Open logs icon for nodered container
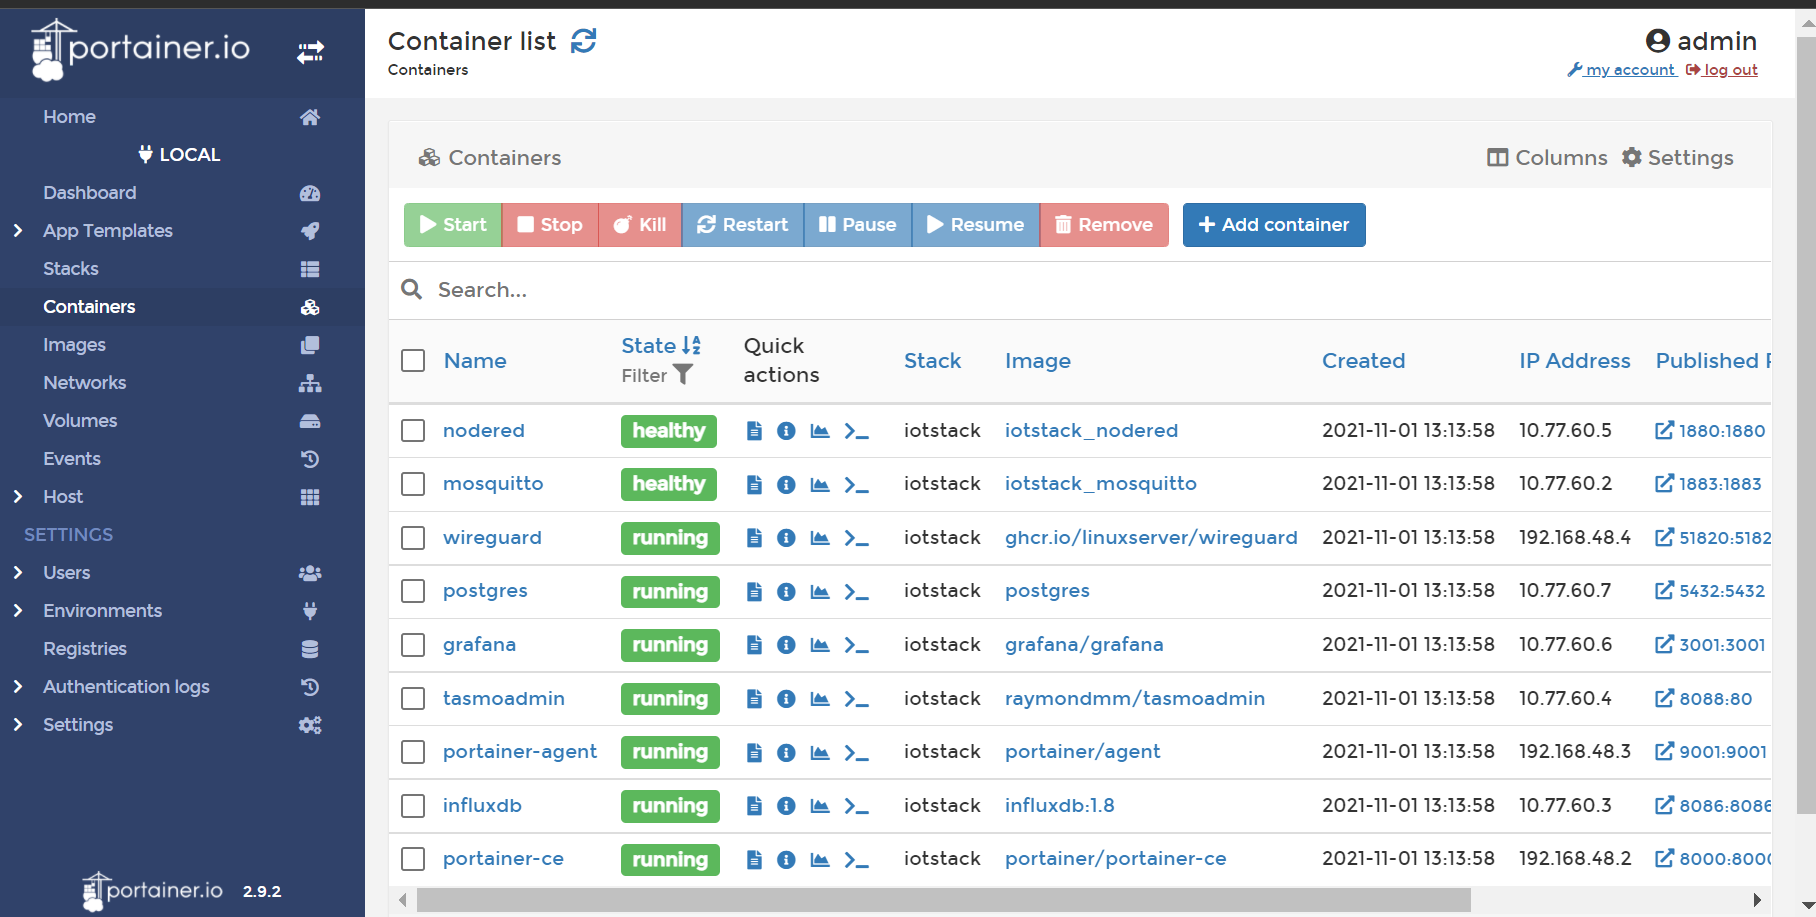 [754, 431]
